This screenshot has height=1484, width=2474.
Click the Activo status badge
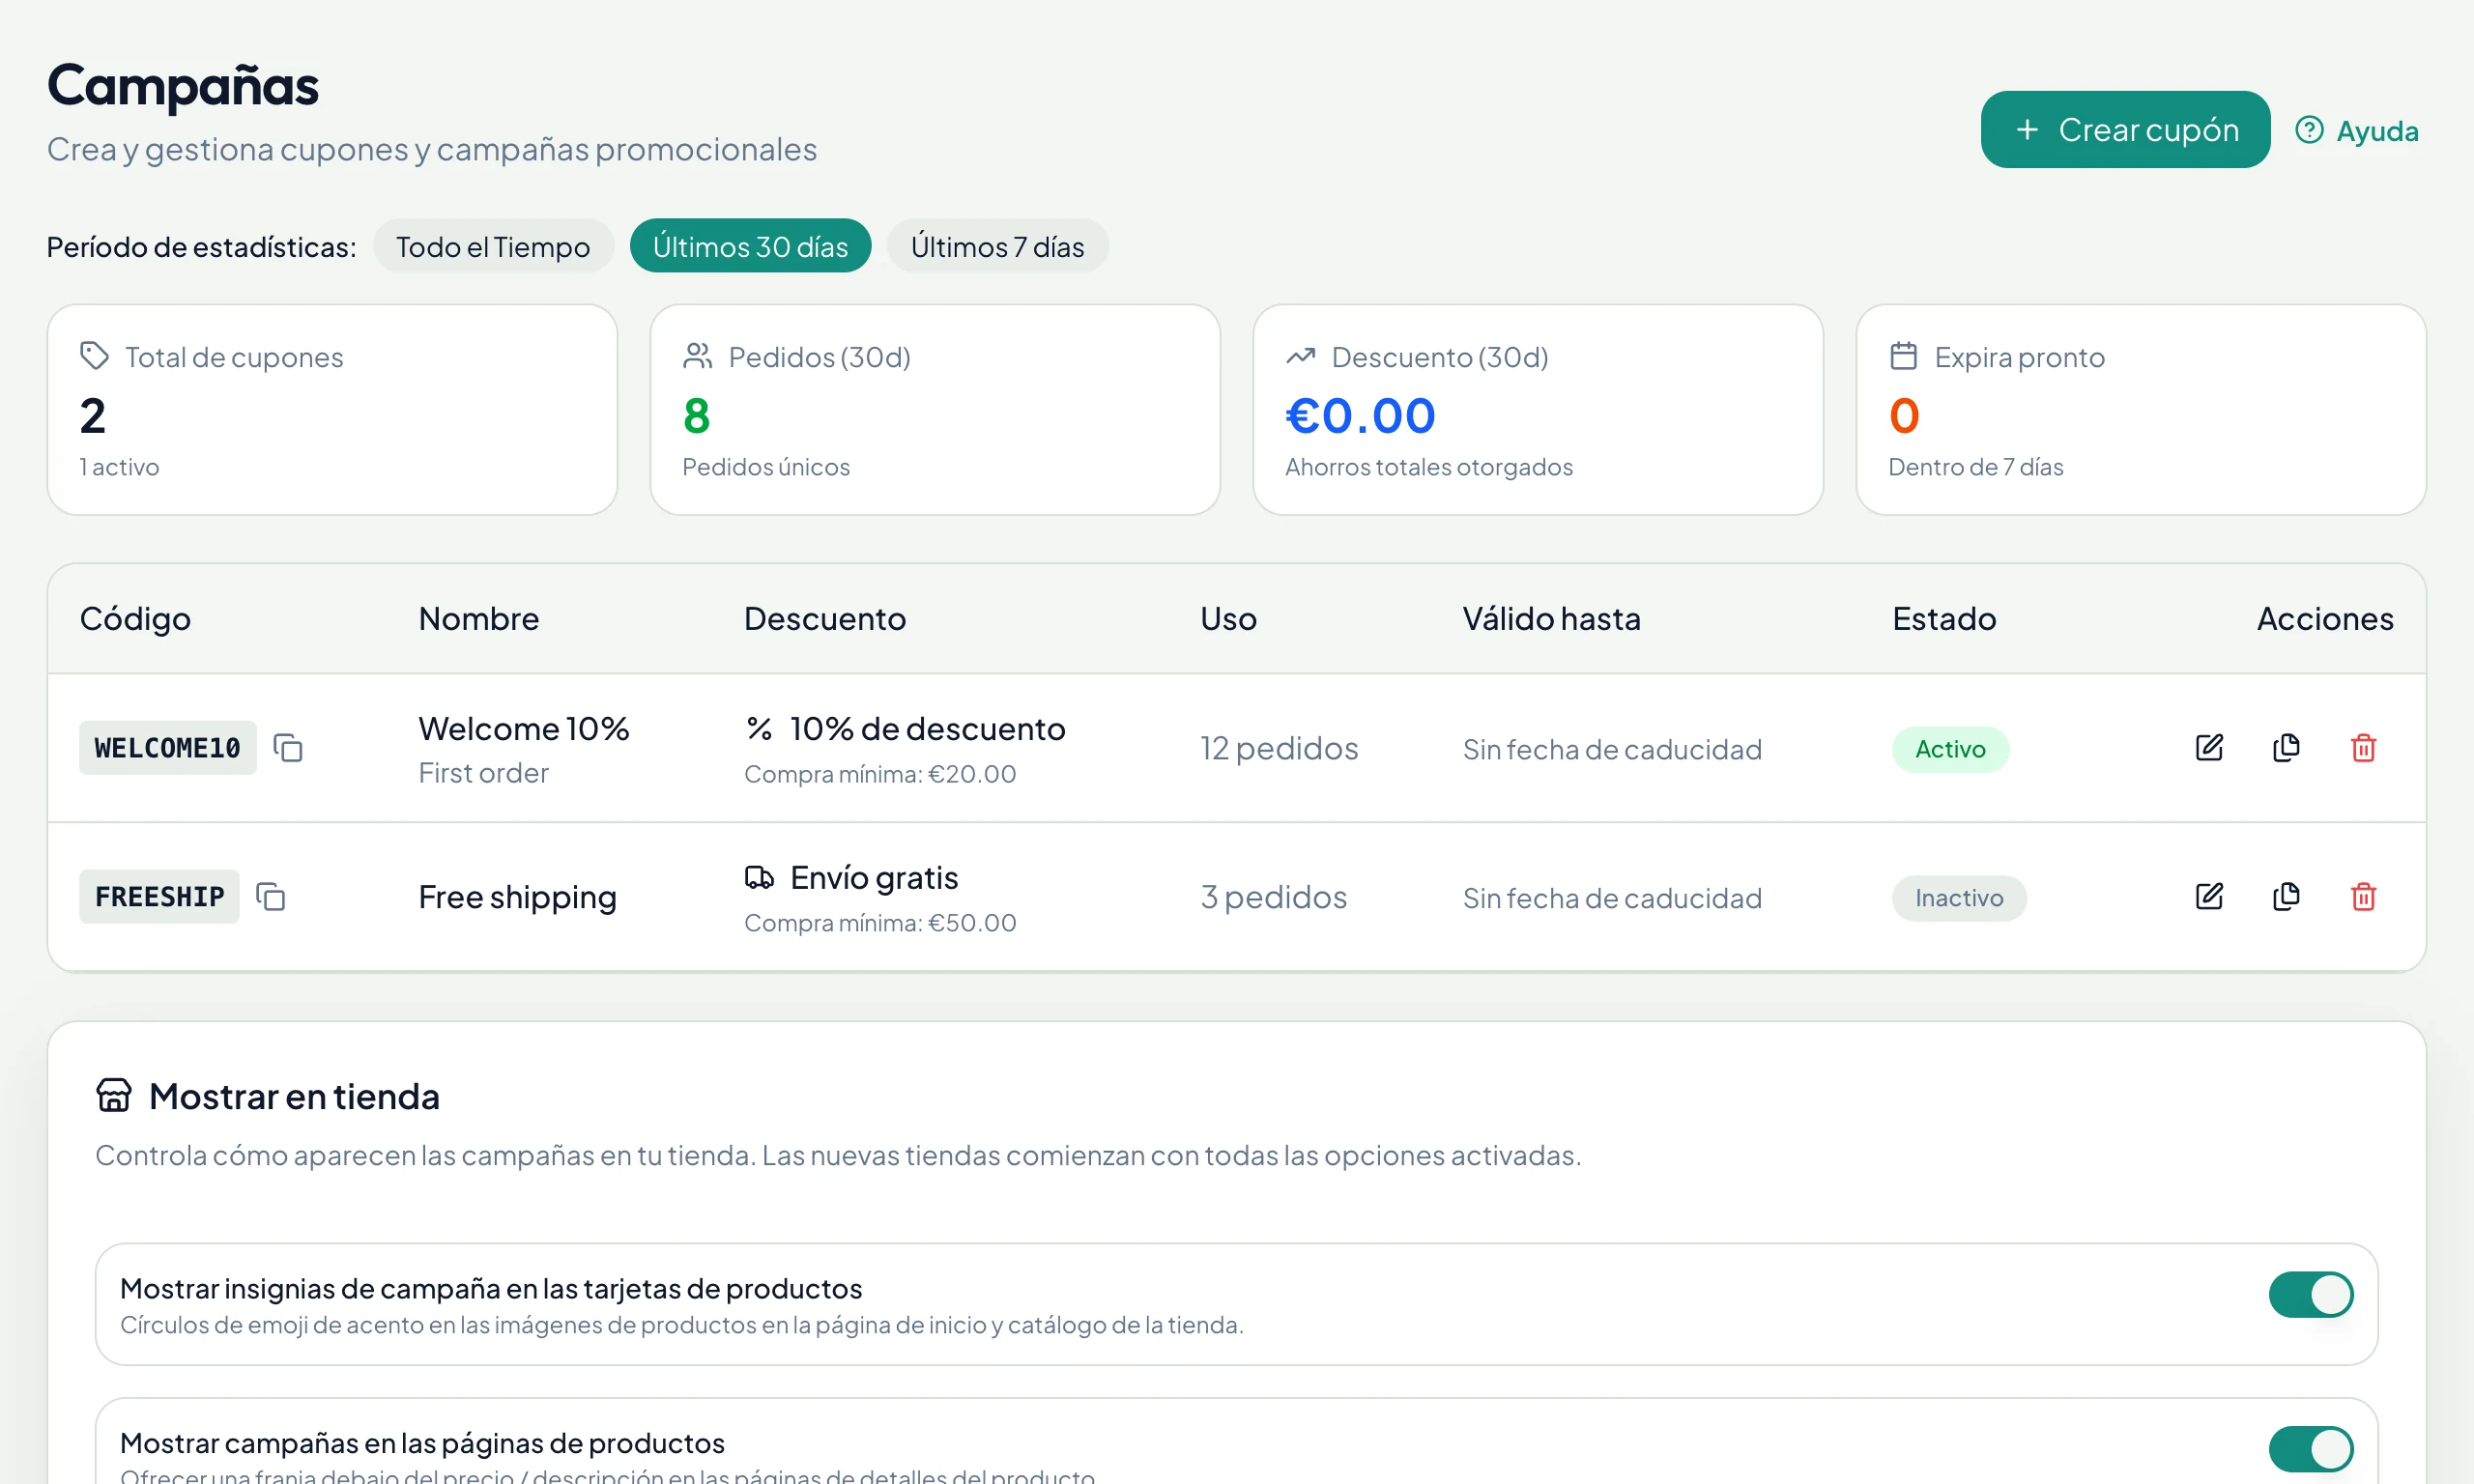(1950, 749)
